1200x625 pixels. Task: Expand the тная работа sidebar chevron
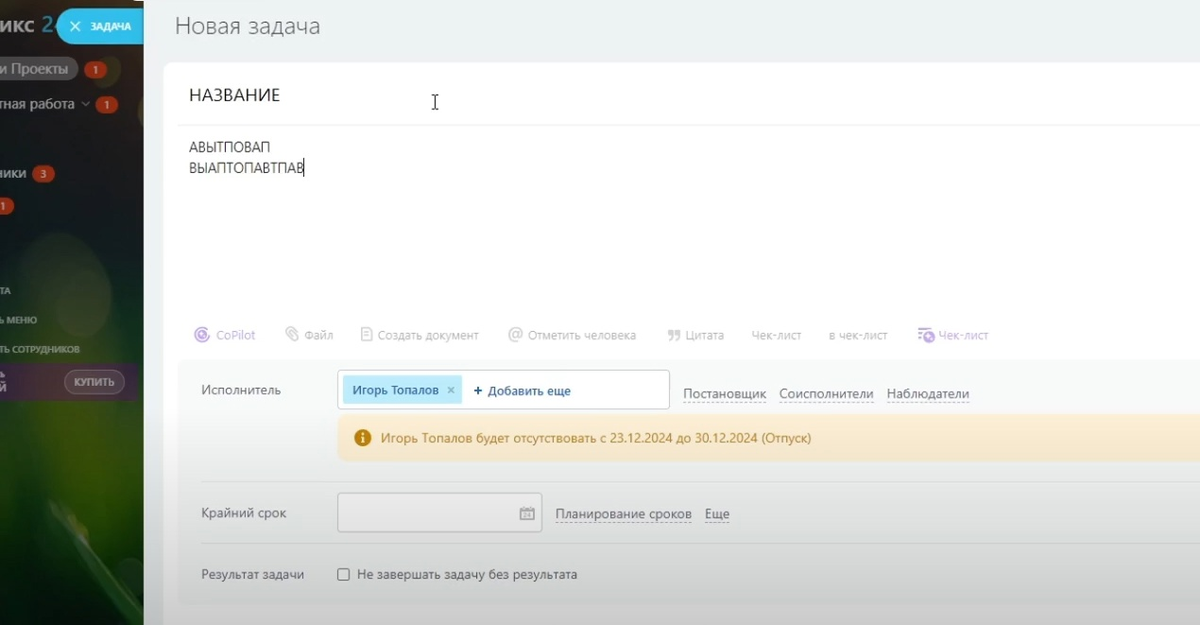click(x=85, y=104)
